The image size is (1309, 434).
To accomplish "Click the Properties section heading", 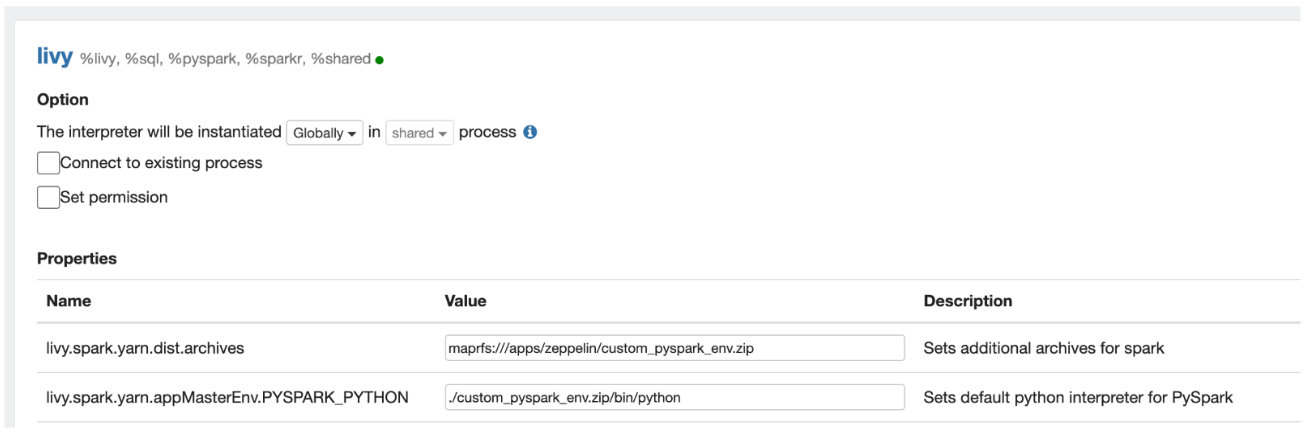I will (x=77, y=259).
